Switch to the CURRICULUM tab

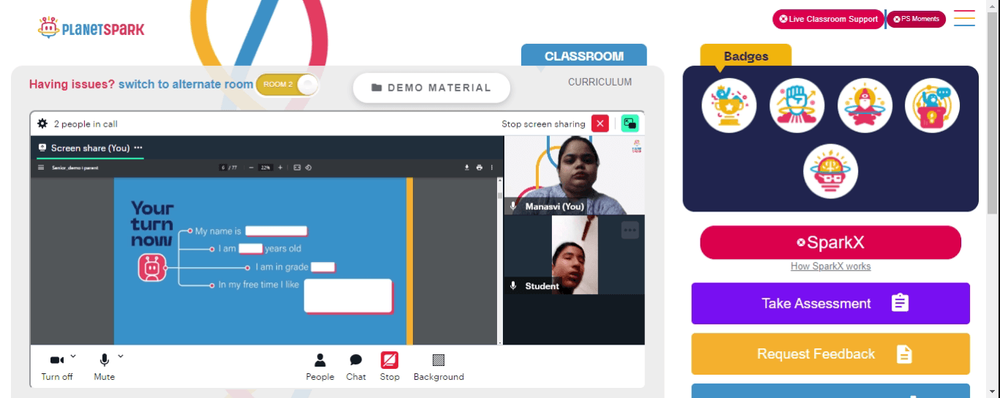point(599,82)
